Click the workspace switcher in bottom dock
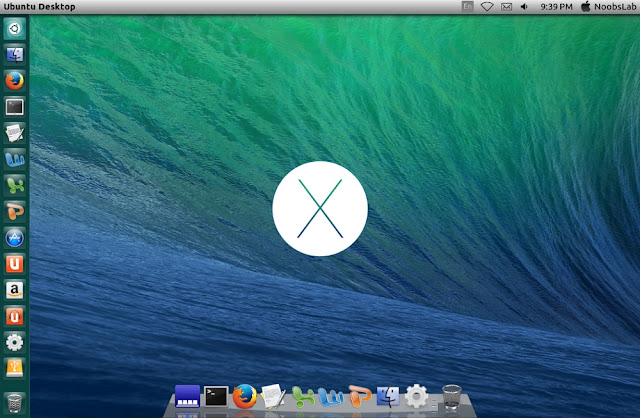640x418 pixels. [x=187, y=396]
